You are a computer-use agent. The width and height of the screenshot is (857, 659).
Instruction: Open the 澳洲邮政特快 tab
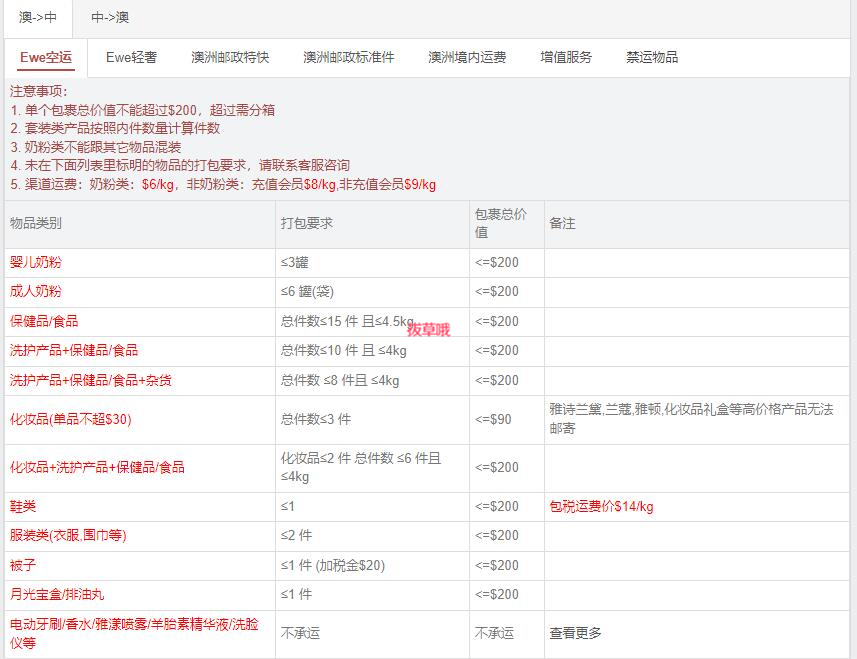click(x=230, y=57)
